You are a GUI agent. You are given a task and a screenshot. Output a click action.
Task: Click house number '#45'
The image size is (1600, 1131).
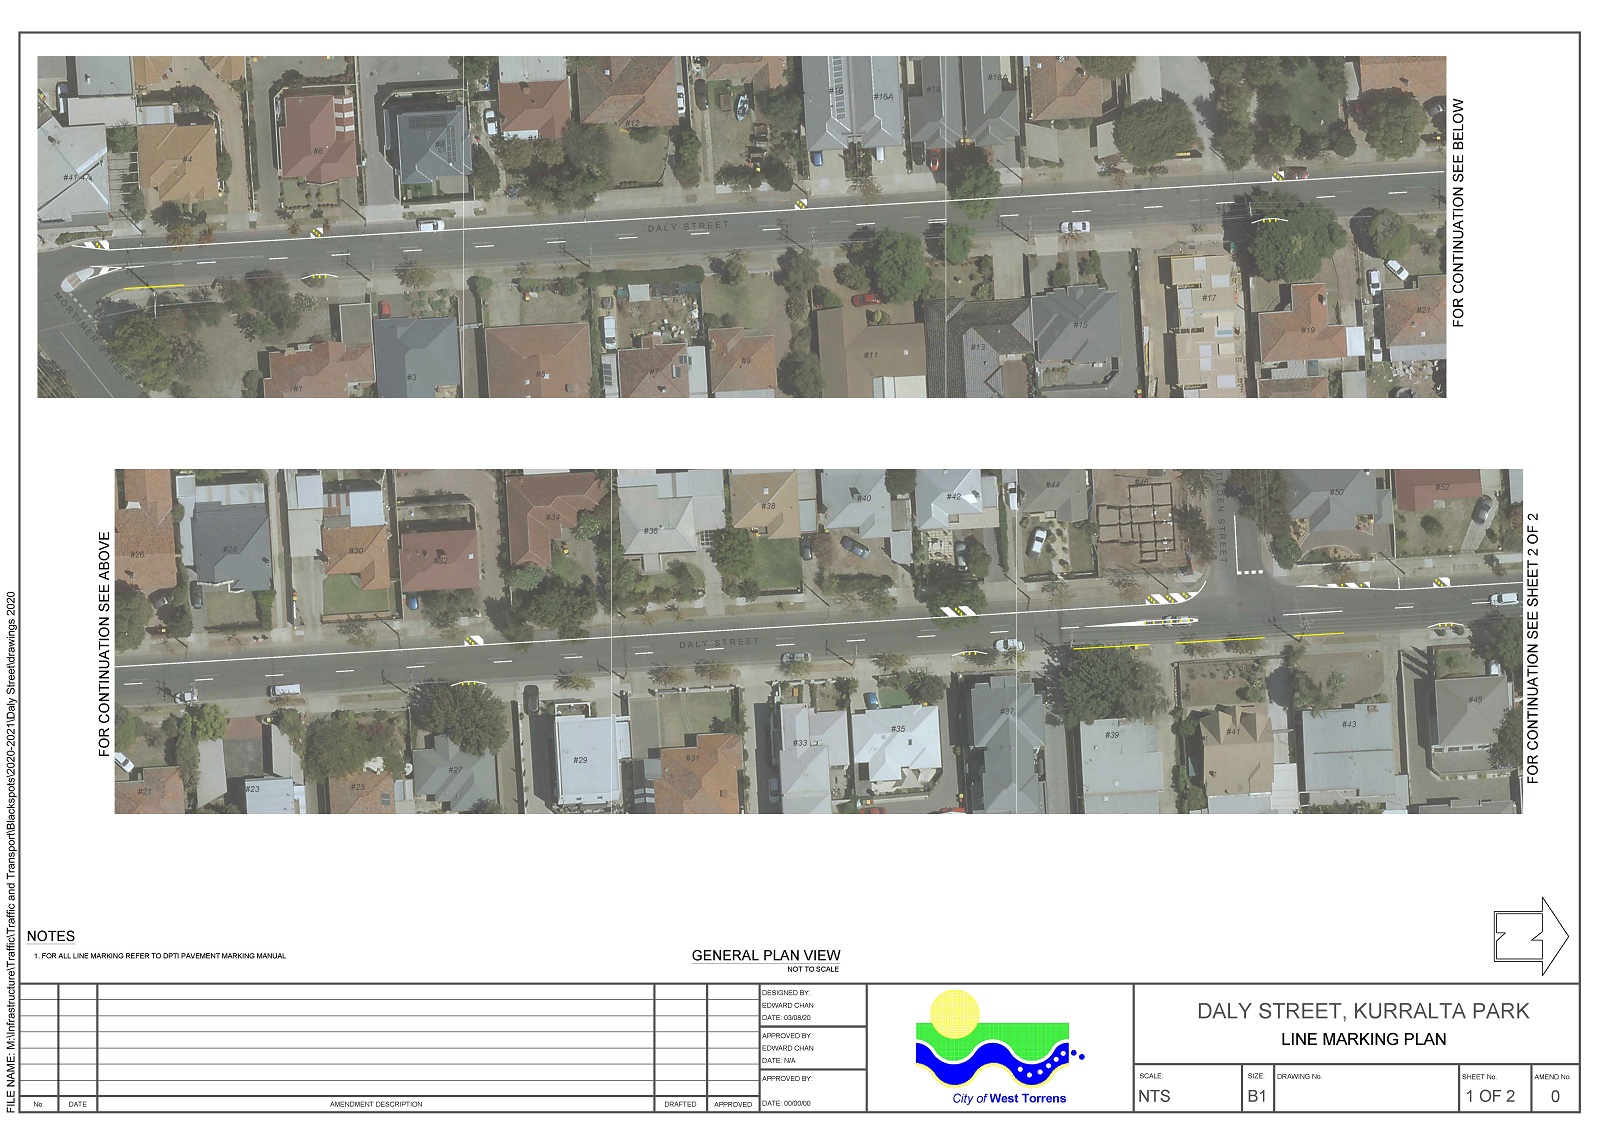click(x=1475, y=700)
